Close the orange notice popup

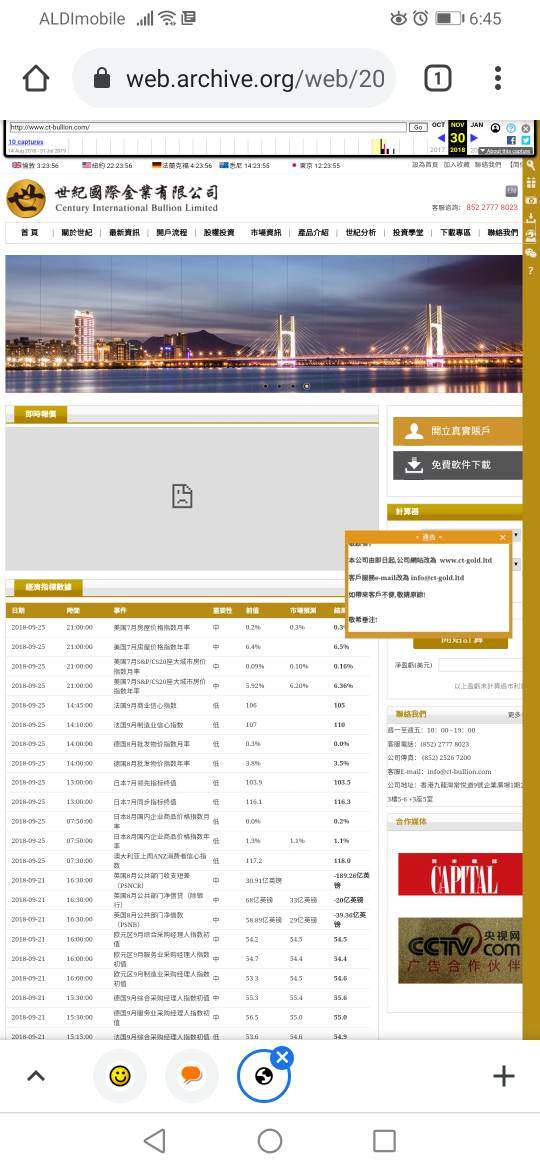[x=503, y=537]
